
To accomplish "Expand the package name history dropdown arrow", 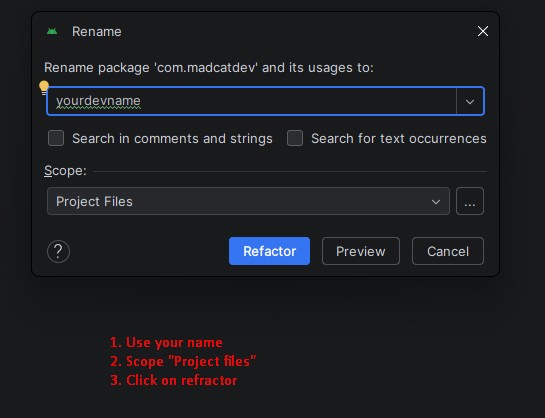I will coord(470,101).
